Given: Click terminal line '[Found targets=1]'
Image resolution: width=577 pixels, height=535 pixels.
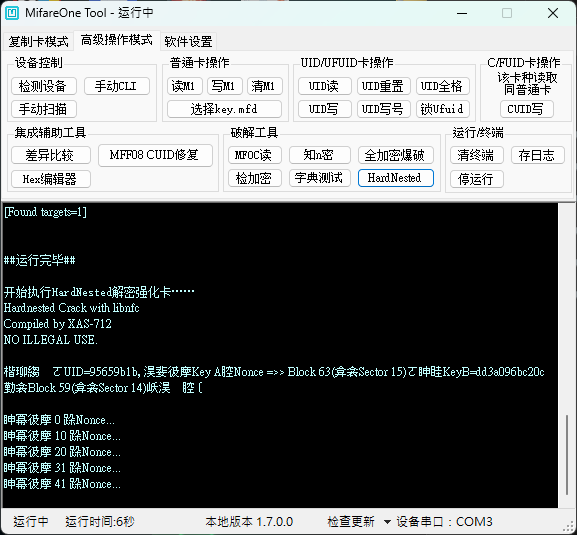Looking at the screenshot, I should click(x=45, y=212).
